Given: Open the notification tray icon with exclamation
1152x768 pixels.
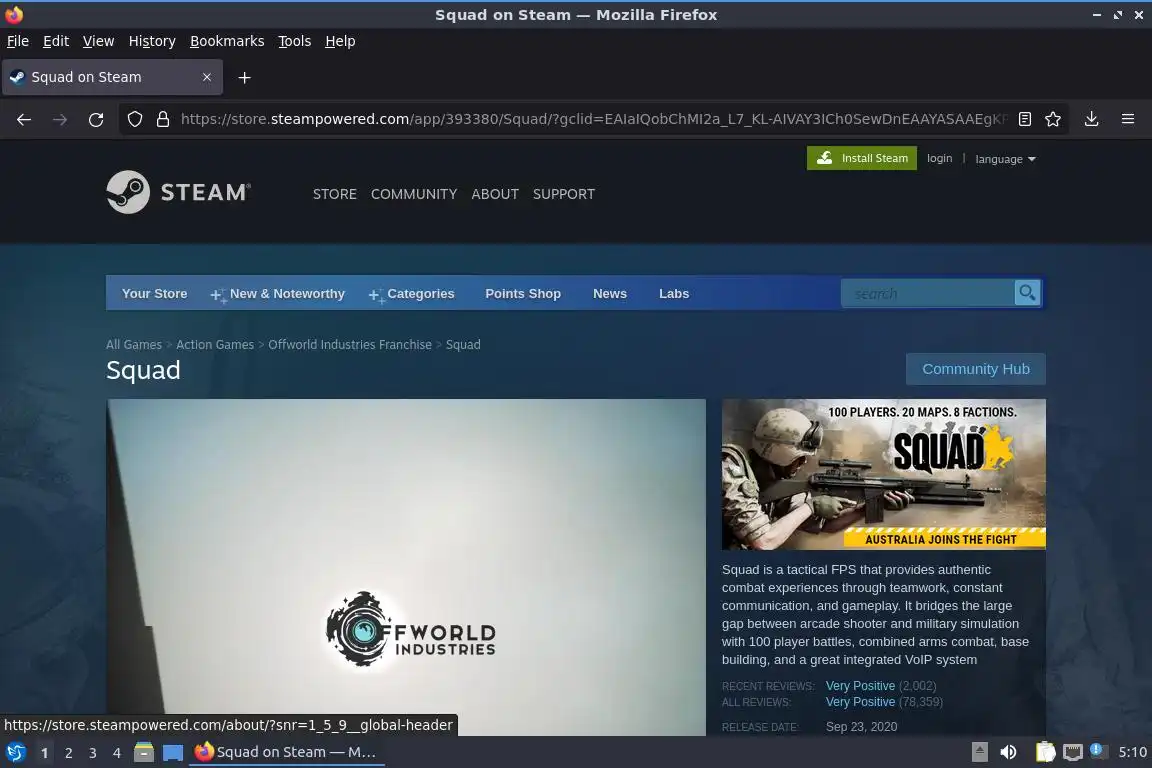Looking at the screenshot, I should 1098,750.
